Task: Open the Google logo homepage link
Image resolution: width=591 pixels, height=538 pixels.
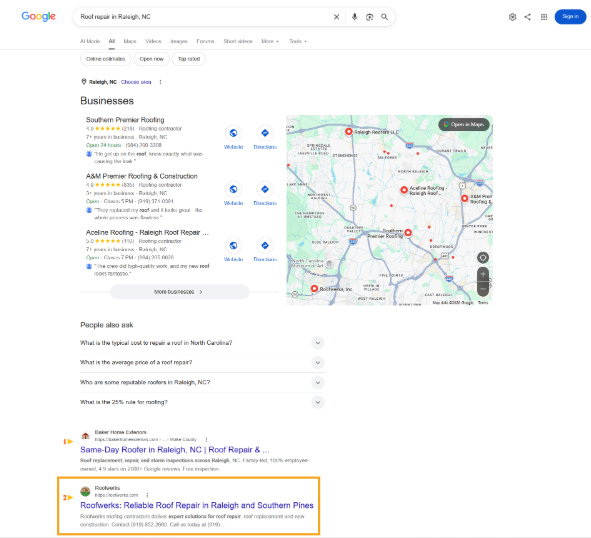Action: click(38, 16)
